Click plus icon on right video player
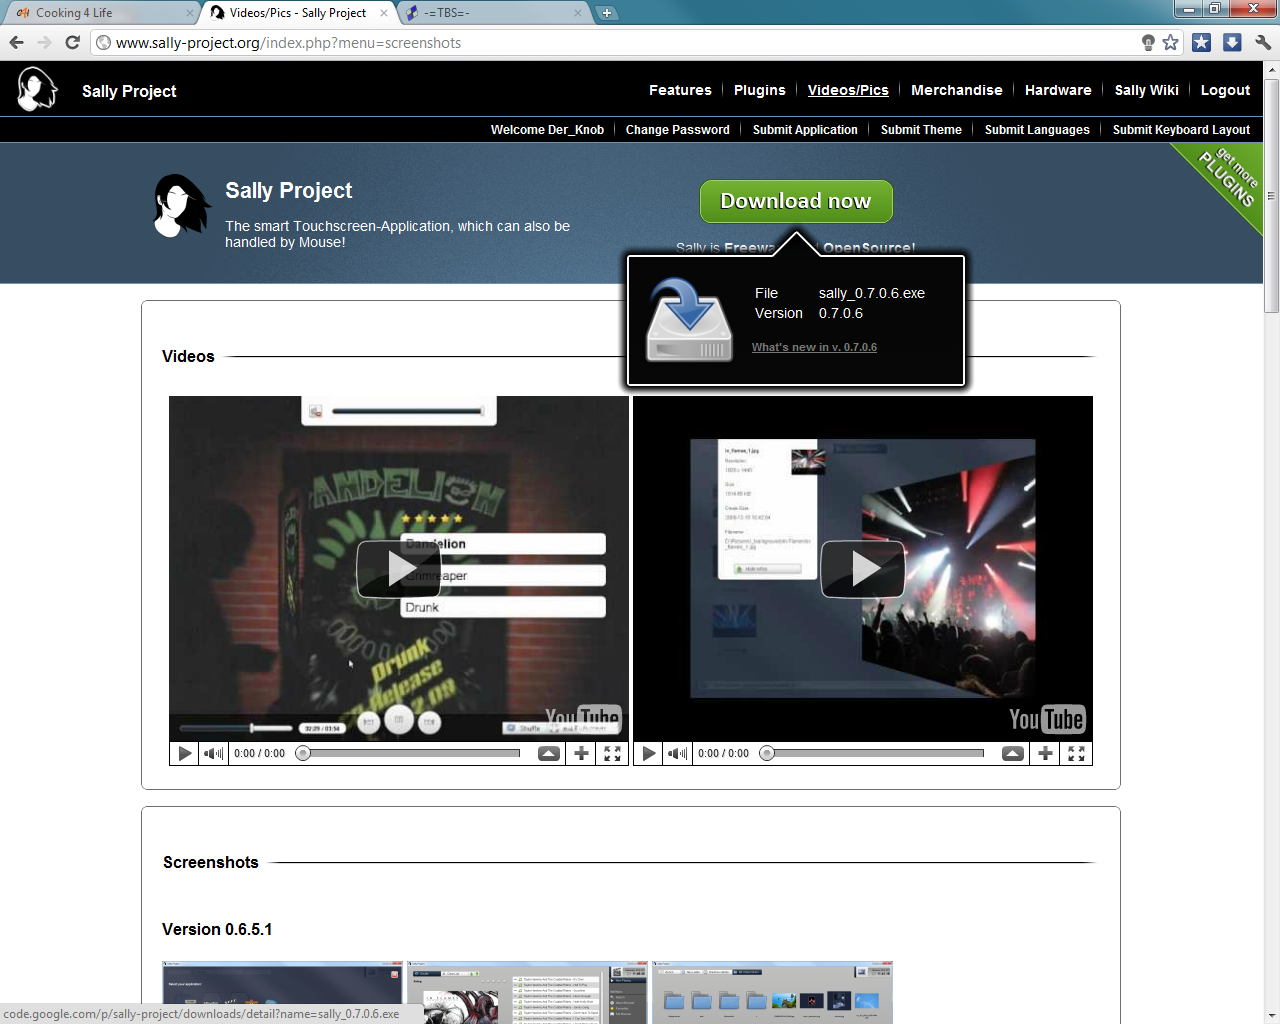The width and height of the screenshot is (1280, 1024). (1045, 753)
